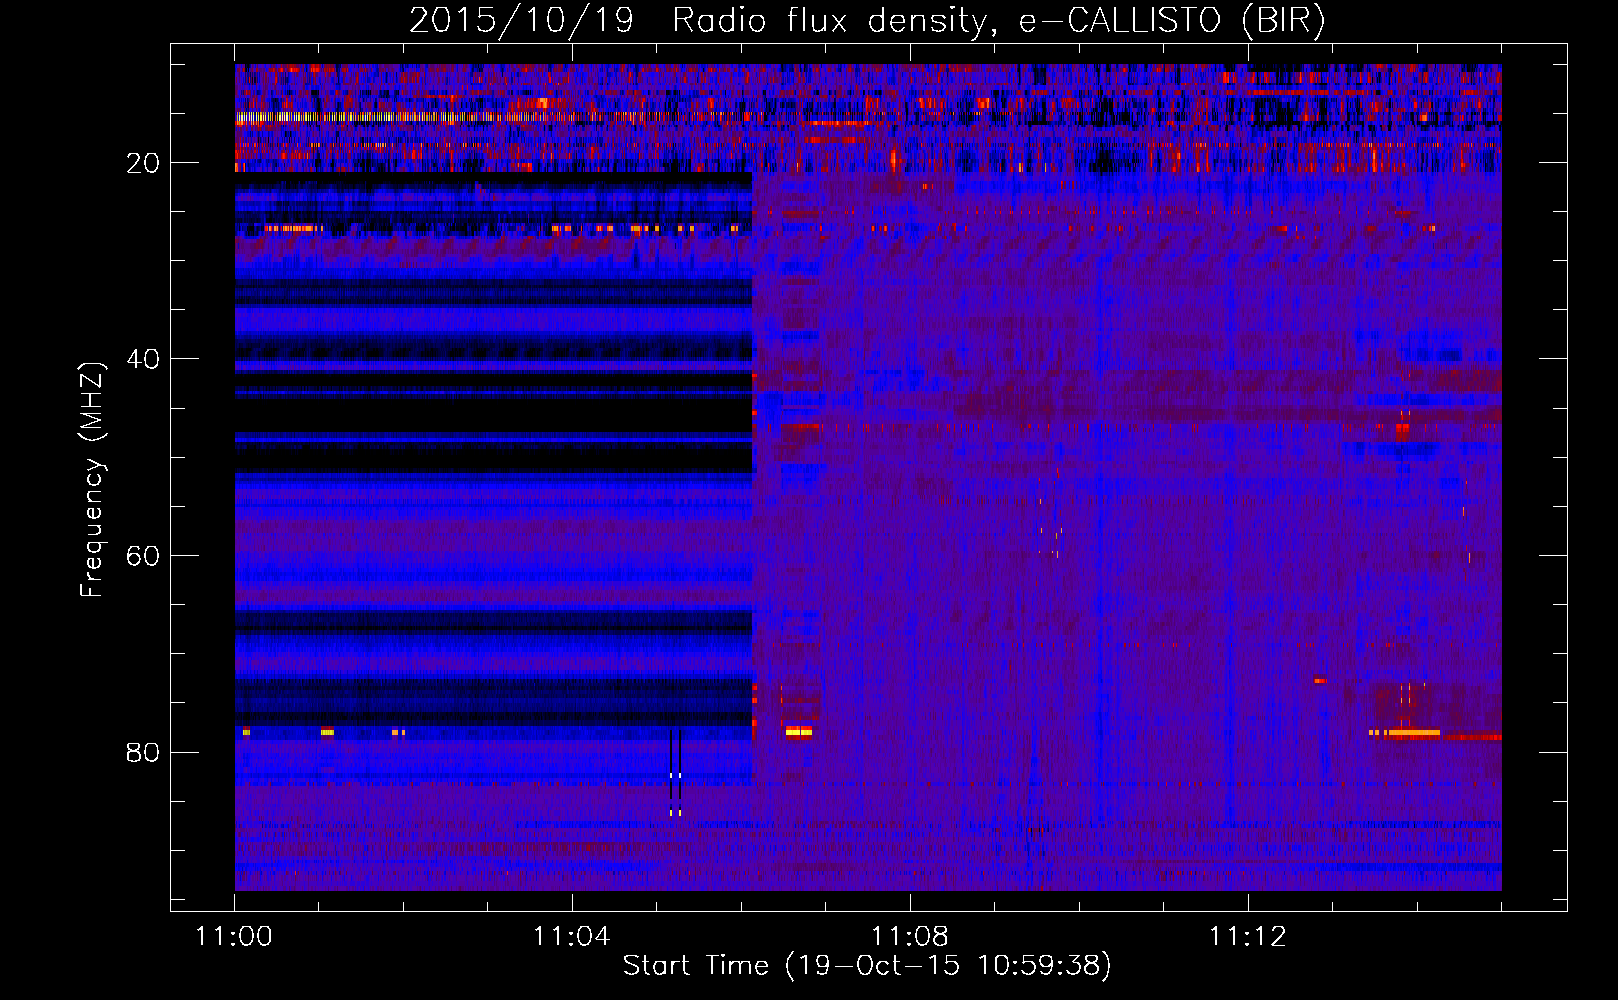1618x1000 pixels.
Task: Click the 40 MHz frequency tick label
Action: (144, 359)
